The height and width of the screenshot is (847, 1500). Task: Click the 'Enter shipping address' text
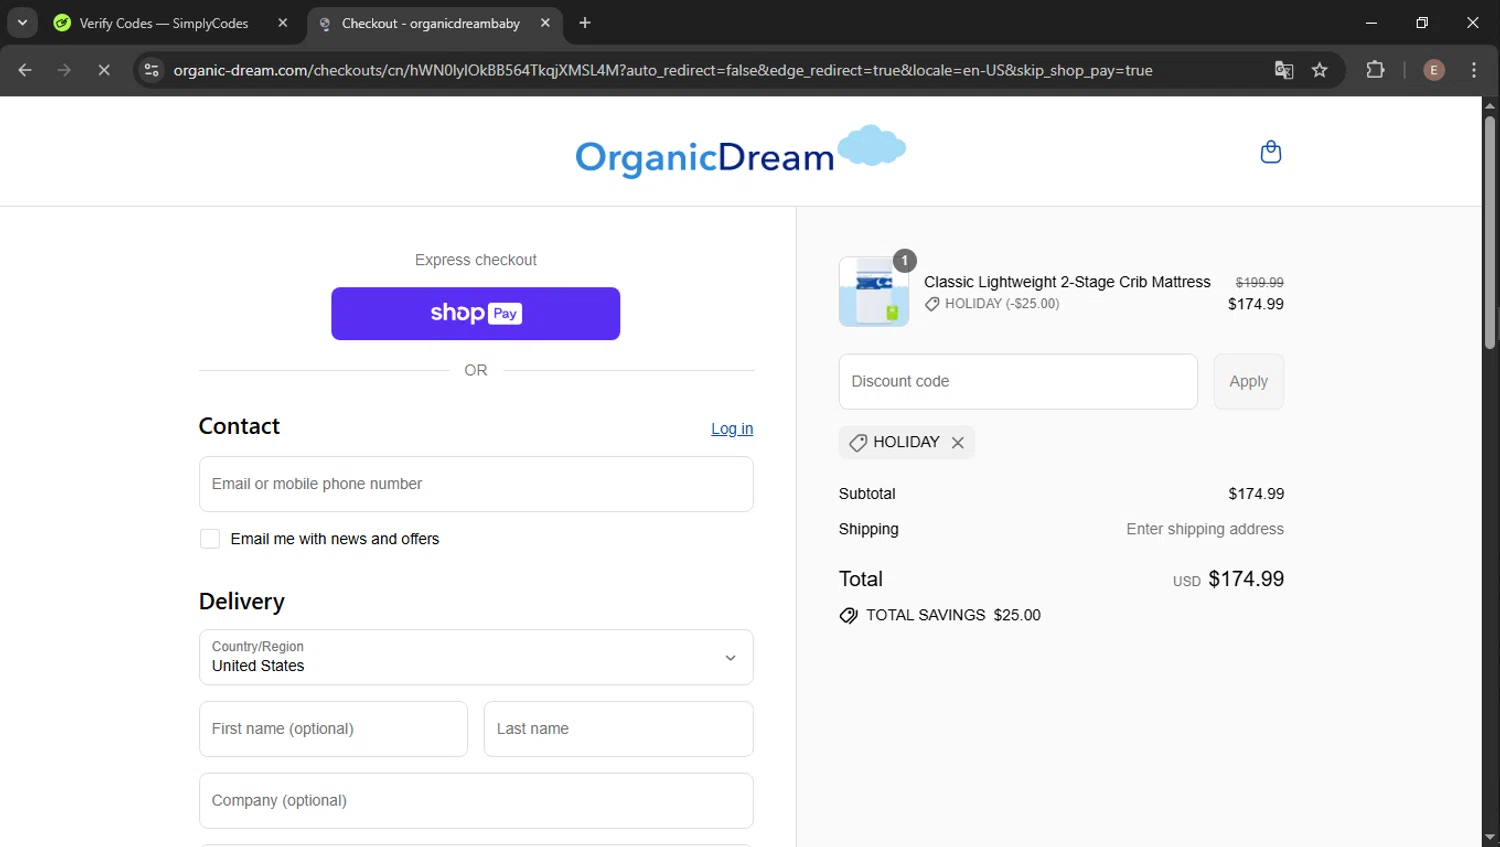coord(1205,529)
